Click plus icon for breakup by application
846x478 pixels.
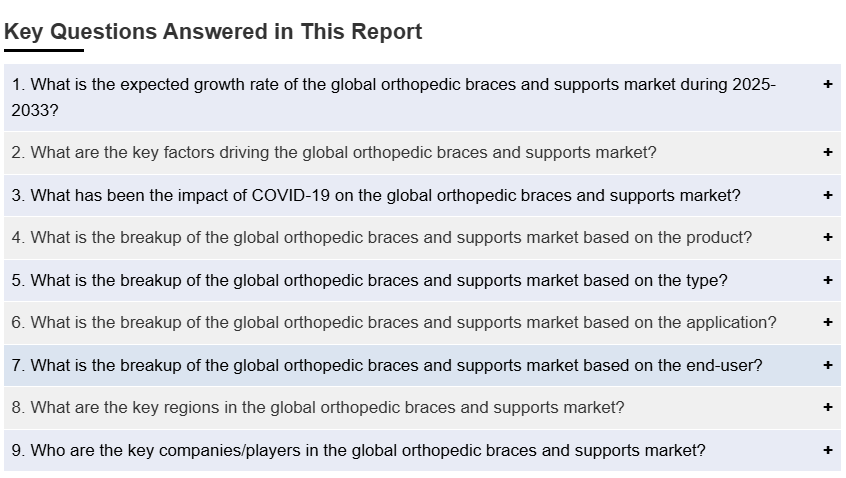click(828, 323)
